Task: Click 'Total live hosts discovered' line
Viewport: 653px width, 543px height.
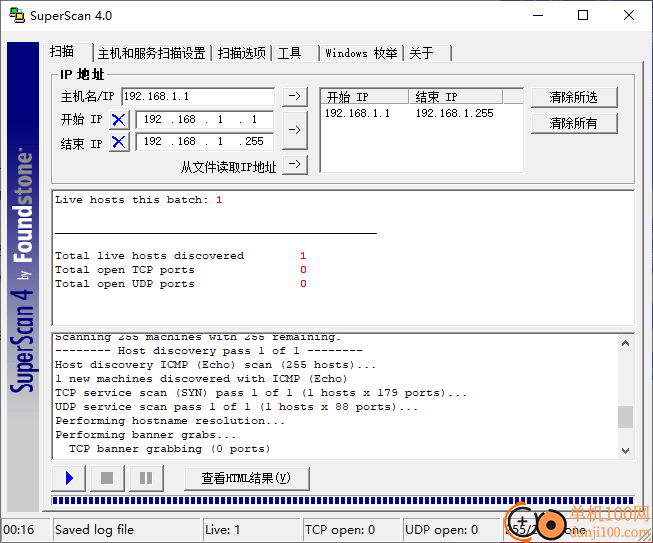Action: click(x=181, y=256)
